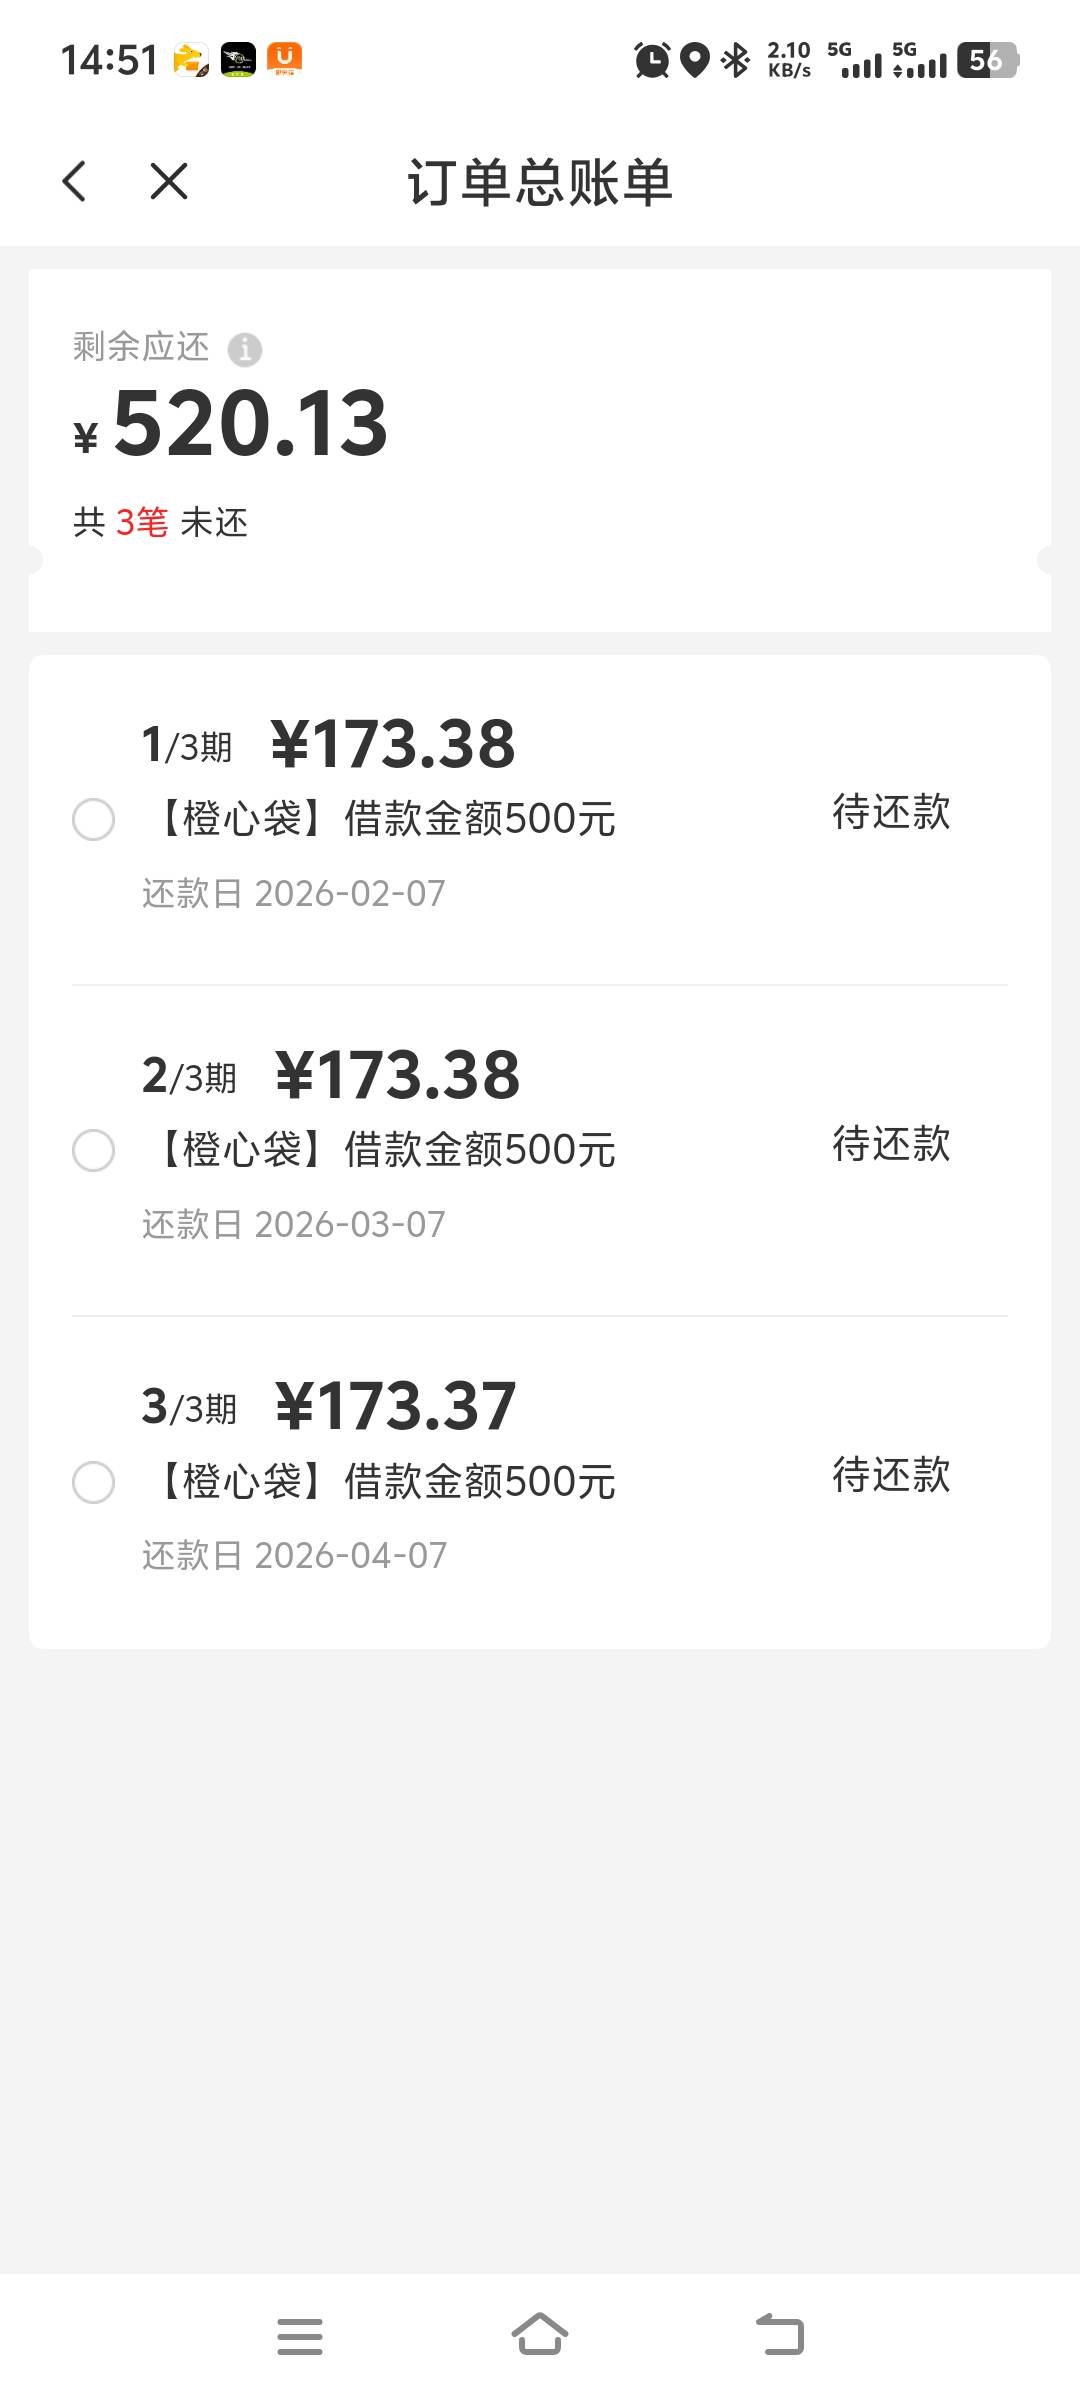Select the 1/3期 installment radio button

tap(94, 820)
